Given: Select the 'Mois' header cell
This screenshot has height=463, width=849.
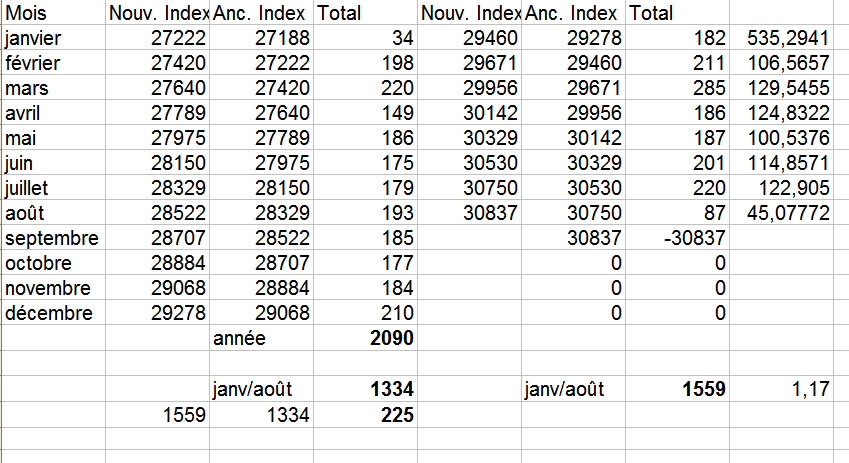Looking at the screenshot, I should [54, 12].
